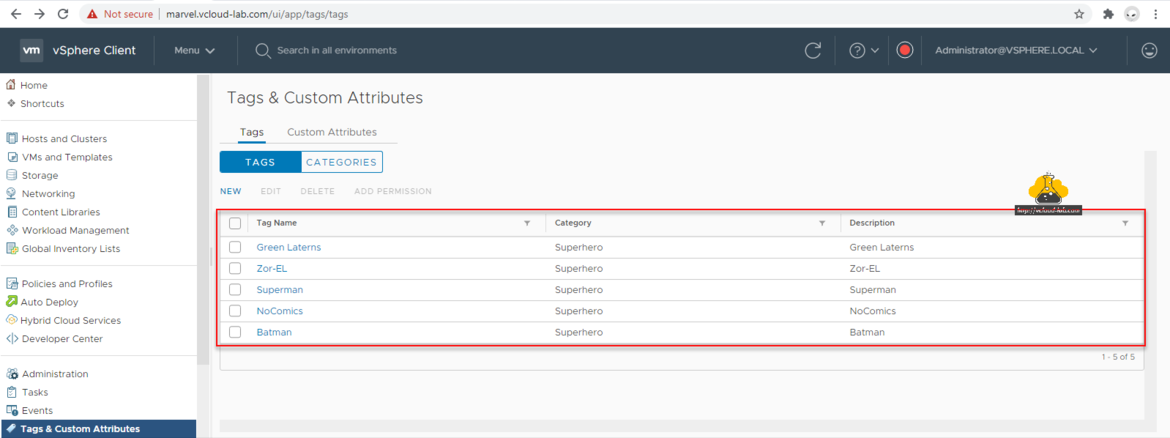Click the search magnifier icon
Viewport: 1170px width, 438px height.
[262, 50]
